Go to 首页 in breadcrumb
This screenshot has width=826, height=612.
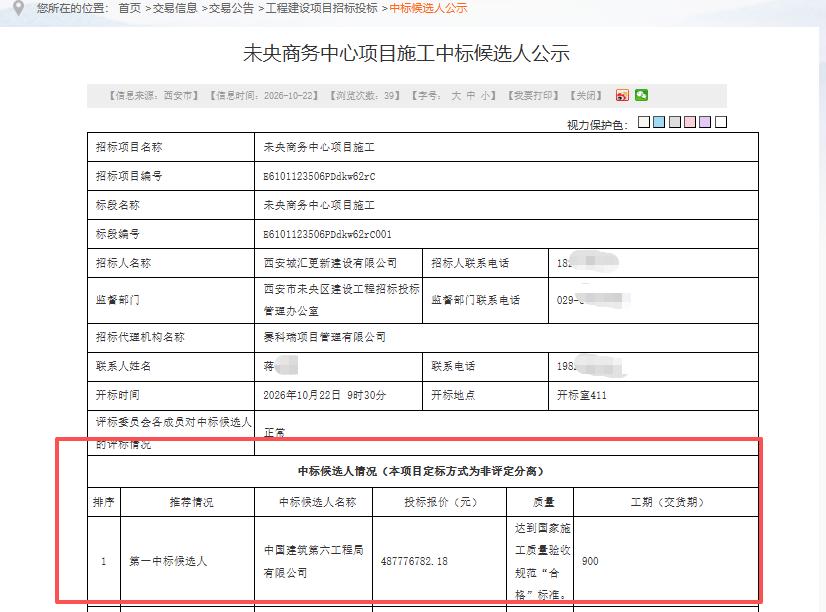pos(130,8)
